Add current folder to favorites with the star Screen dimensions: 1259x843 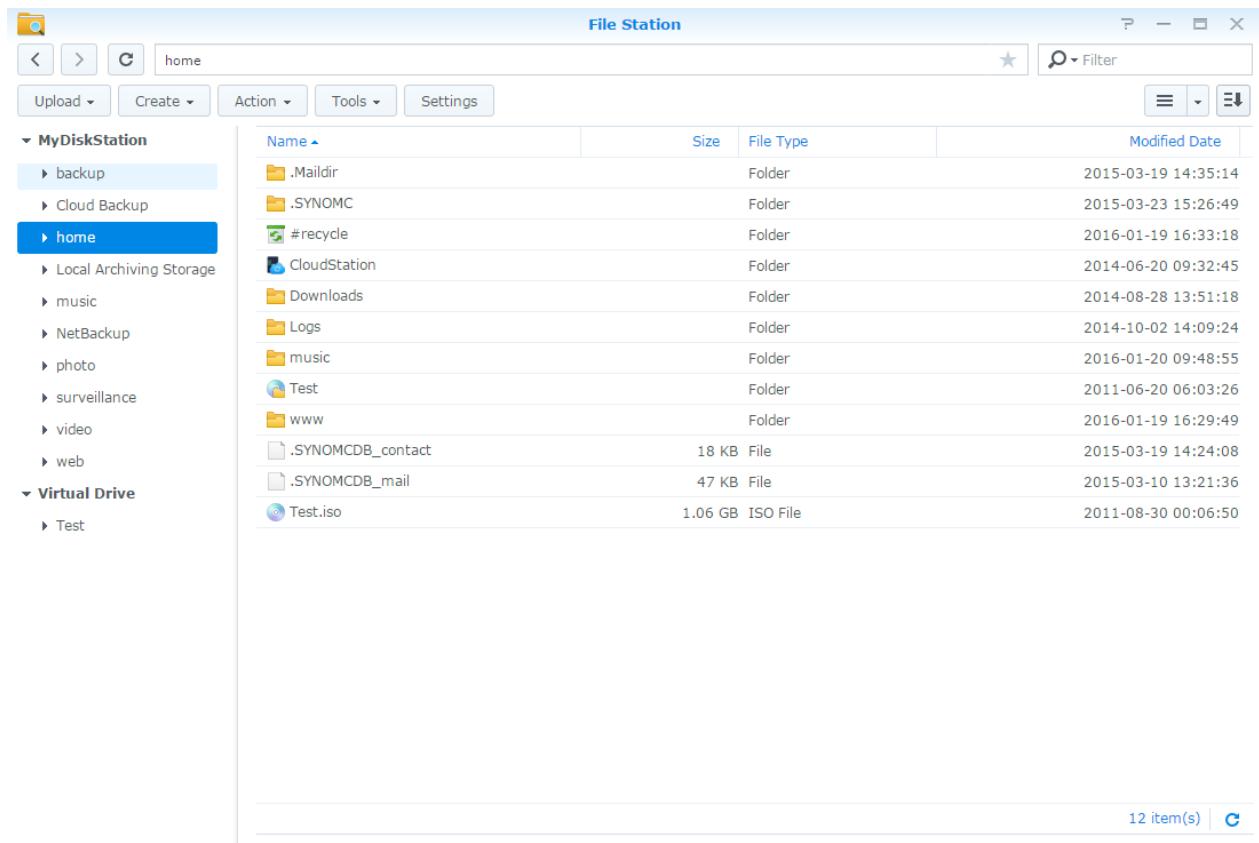1008,60
